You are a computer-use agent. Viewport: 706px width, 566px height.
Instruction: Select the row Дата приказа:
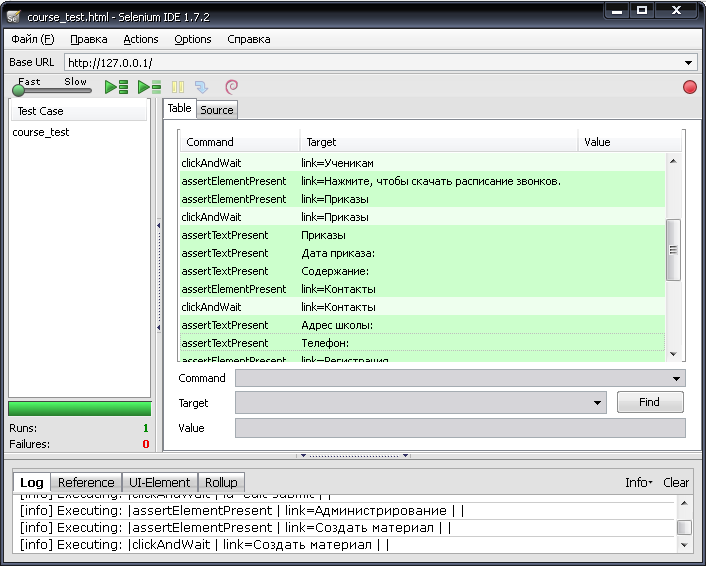pyautogui.click(x=422, y=253)
